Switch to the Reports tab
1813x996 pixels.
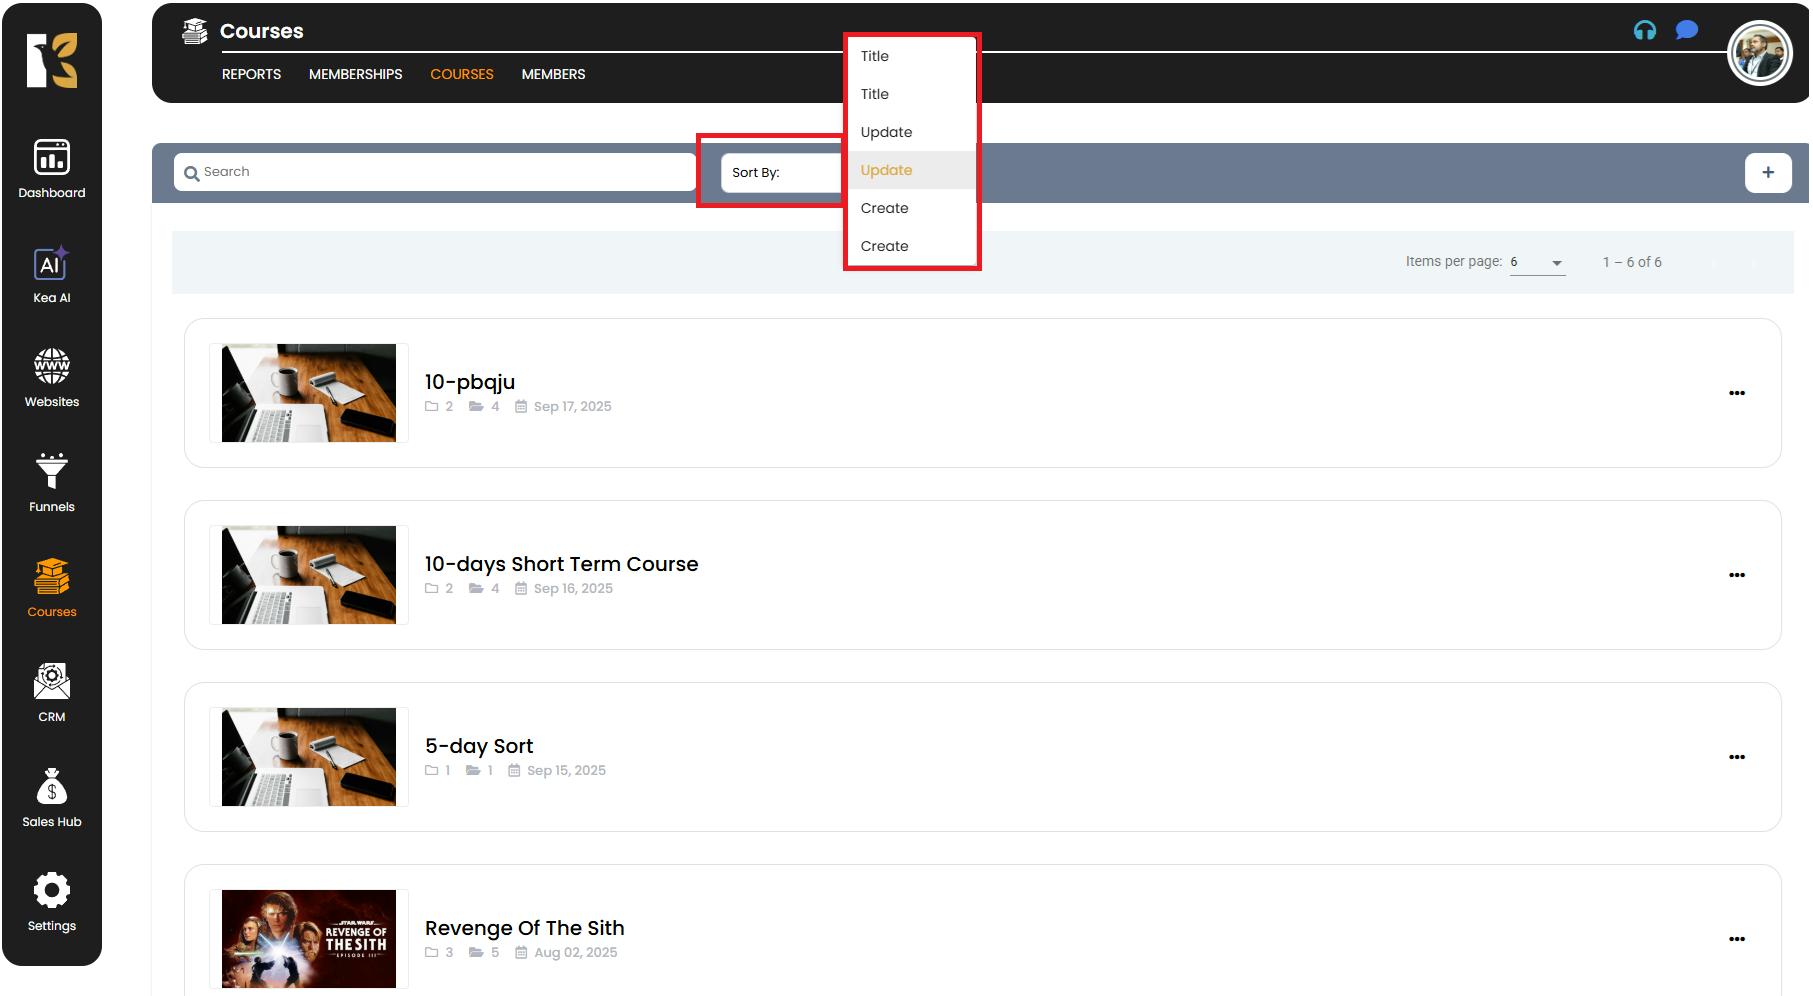(251, 74)
